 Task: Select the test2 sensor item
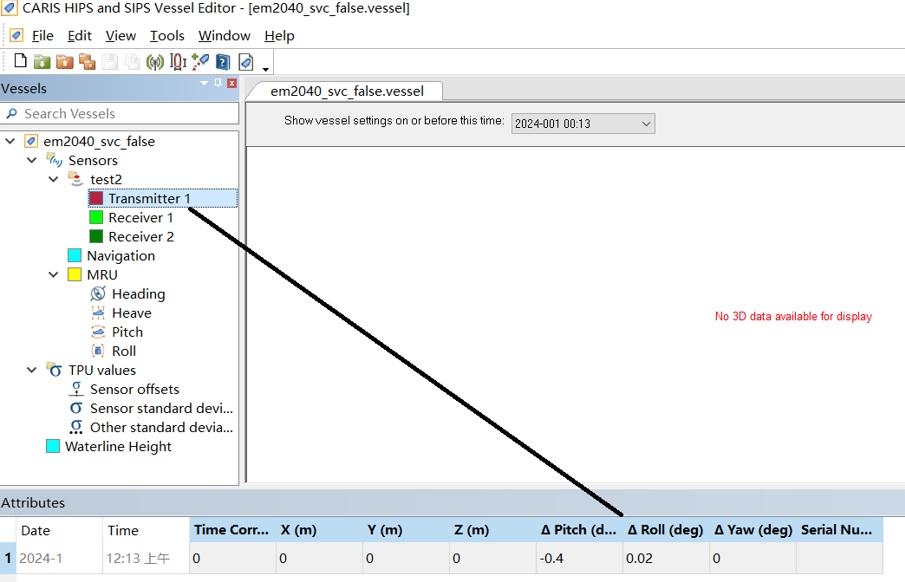click(x=106, y=180)
